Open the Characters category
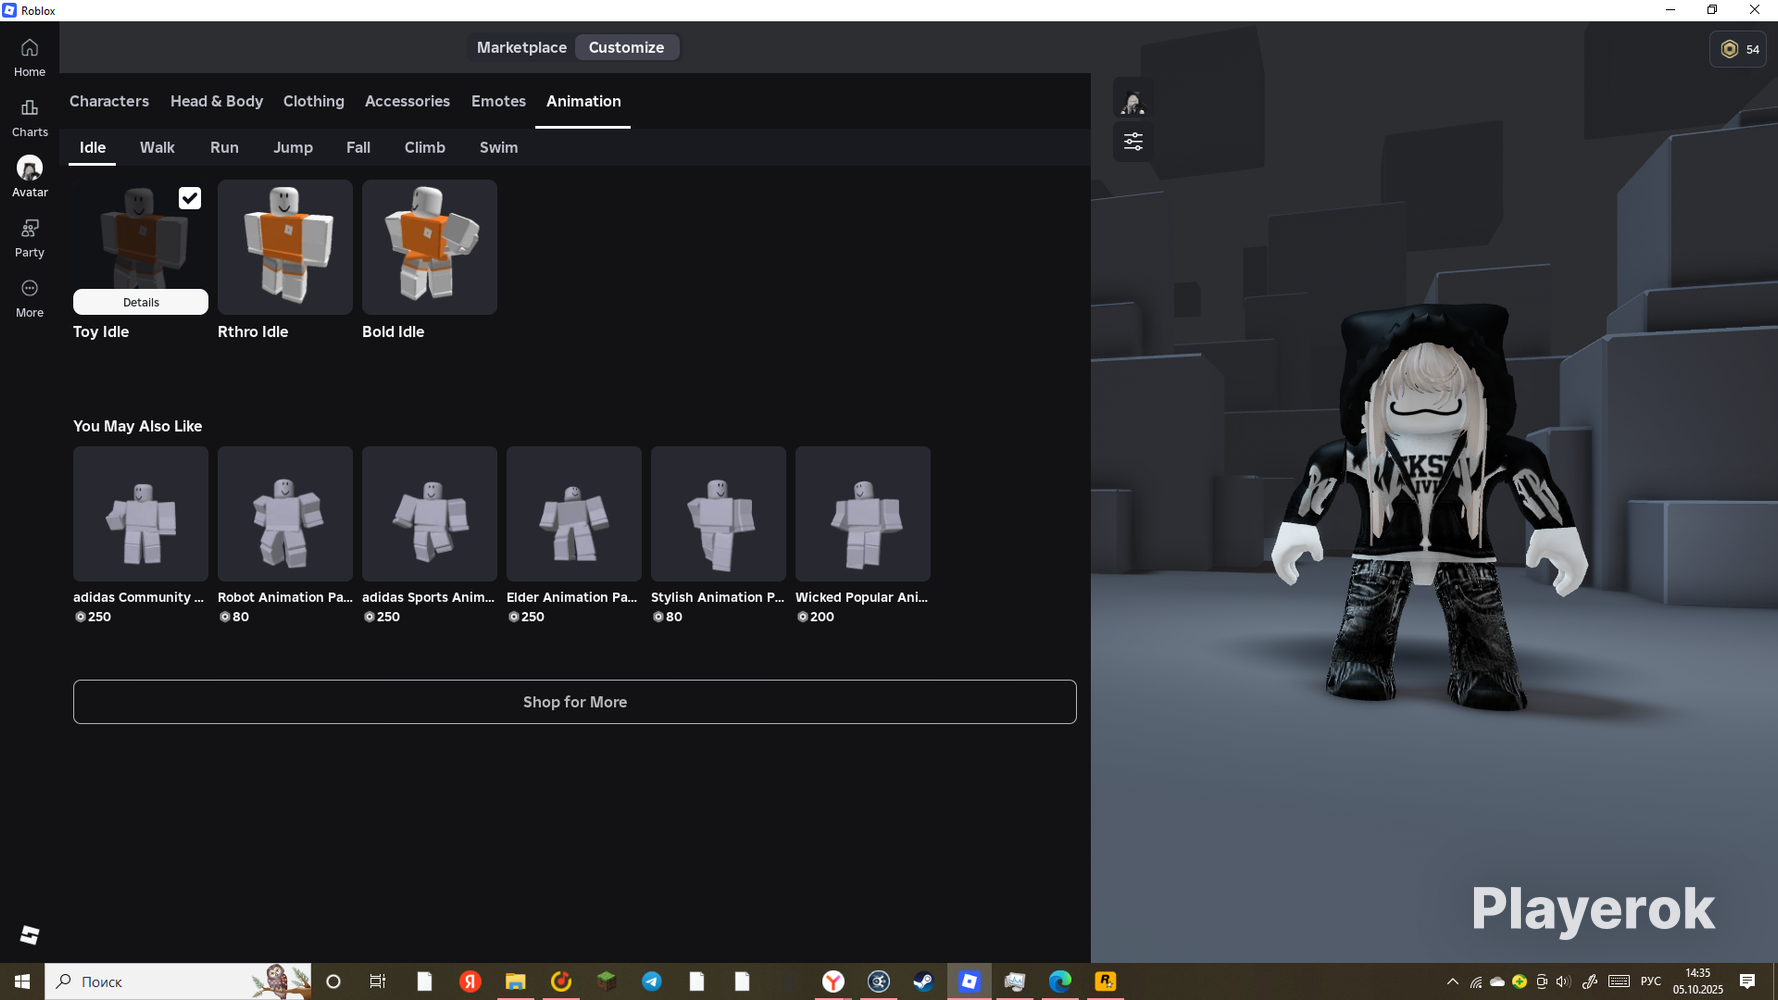1778x1000 pixels. tap(109, 101)
